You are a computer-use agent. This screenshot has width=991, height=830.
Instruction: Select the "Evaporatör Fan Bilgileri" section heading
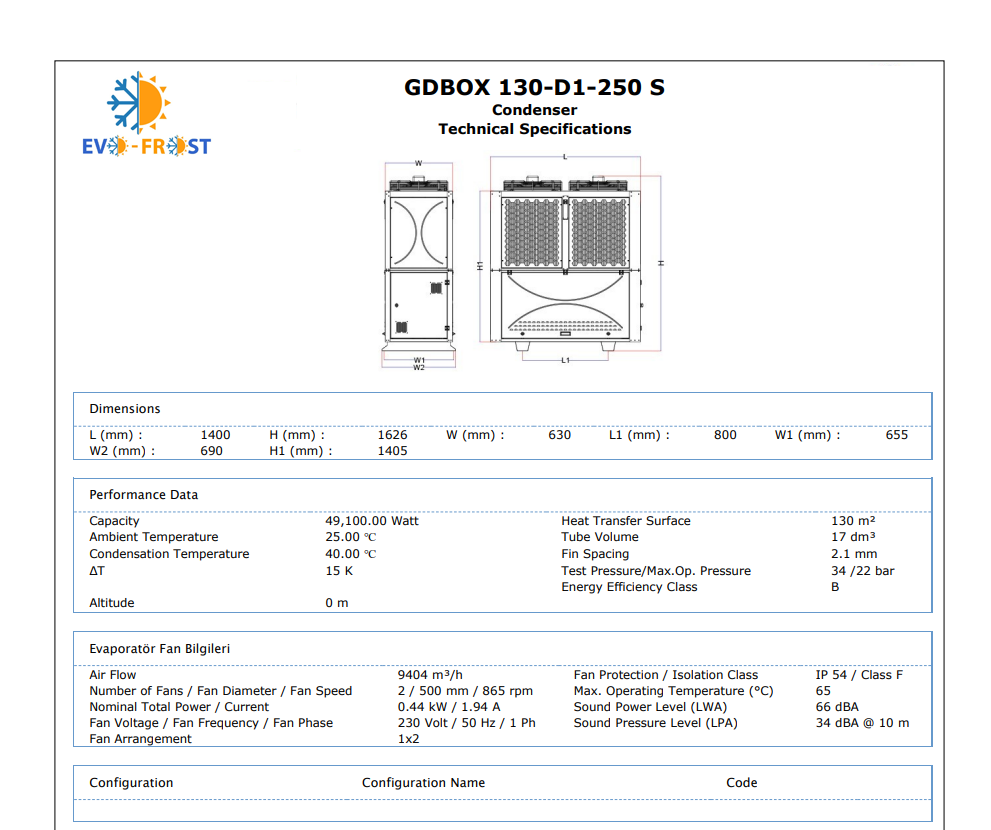click(159, 649)
